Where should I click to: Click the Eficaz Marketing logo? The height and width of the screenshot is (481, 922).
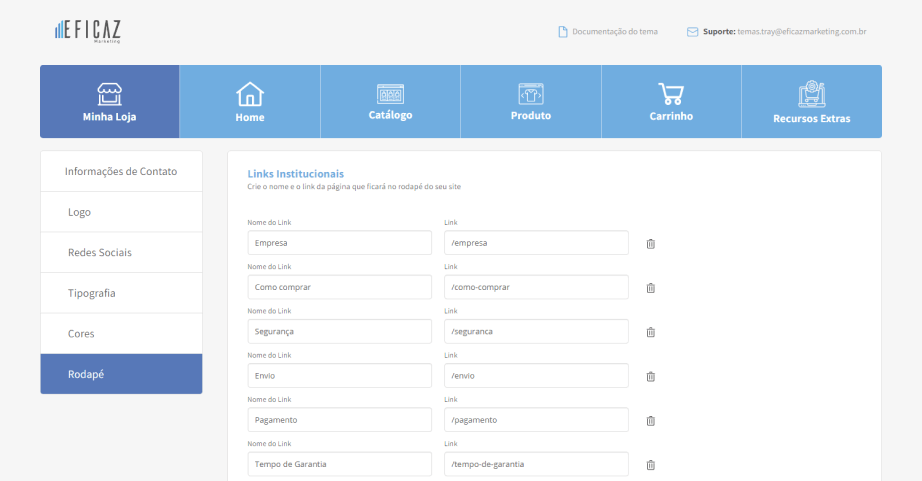point(88,31)
